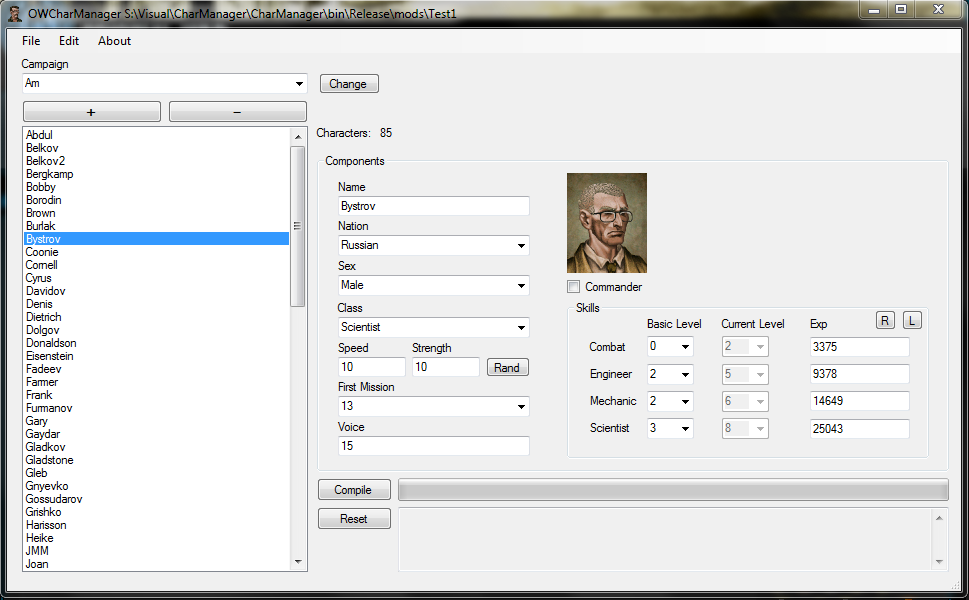Select Eisenstein in the character list
969x600 pixels.
click(49, 356)
